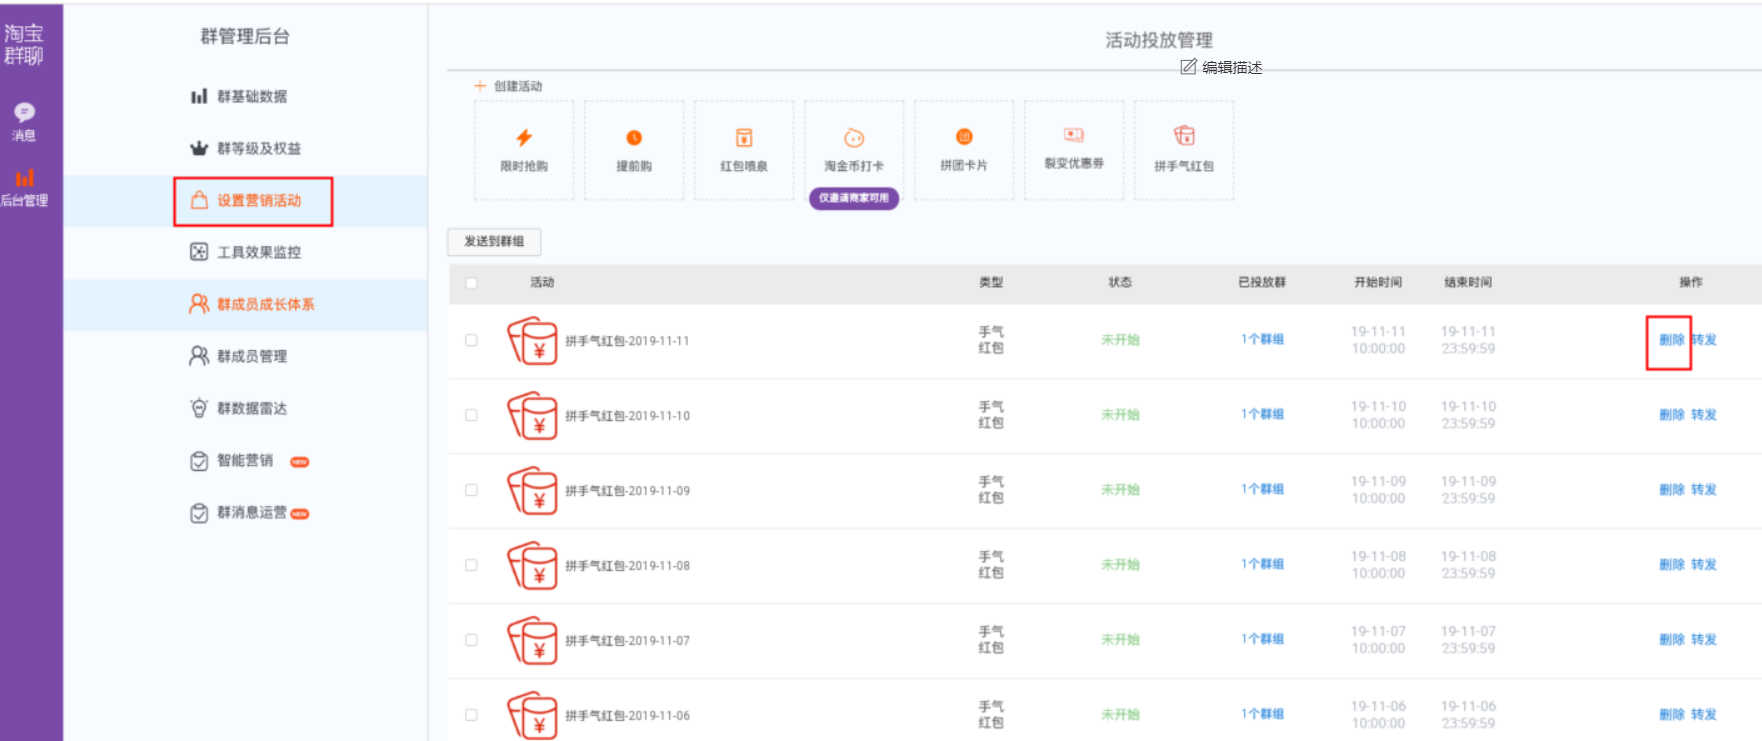1762x741 pixels.
Task: Select the 拼团卡片 activity icon
Action: (964, 137)
